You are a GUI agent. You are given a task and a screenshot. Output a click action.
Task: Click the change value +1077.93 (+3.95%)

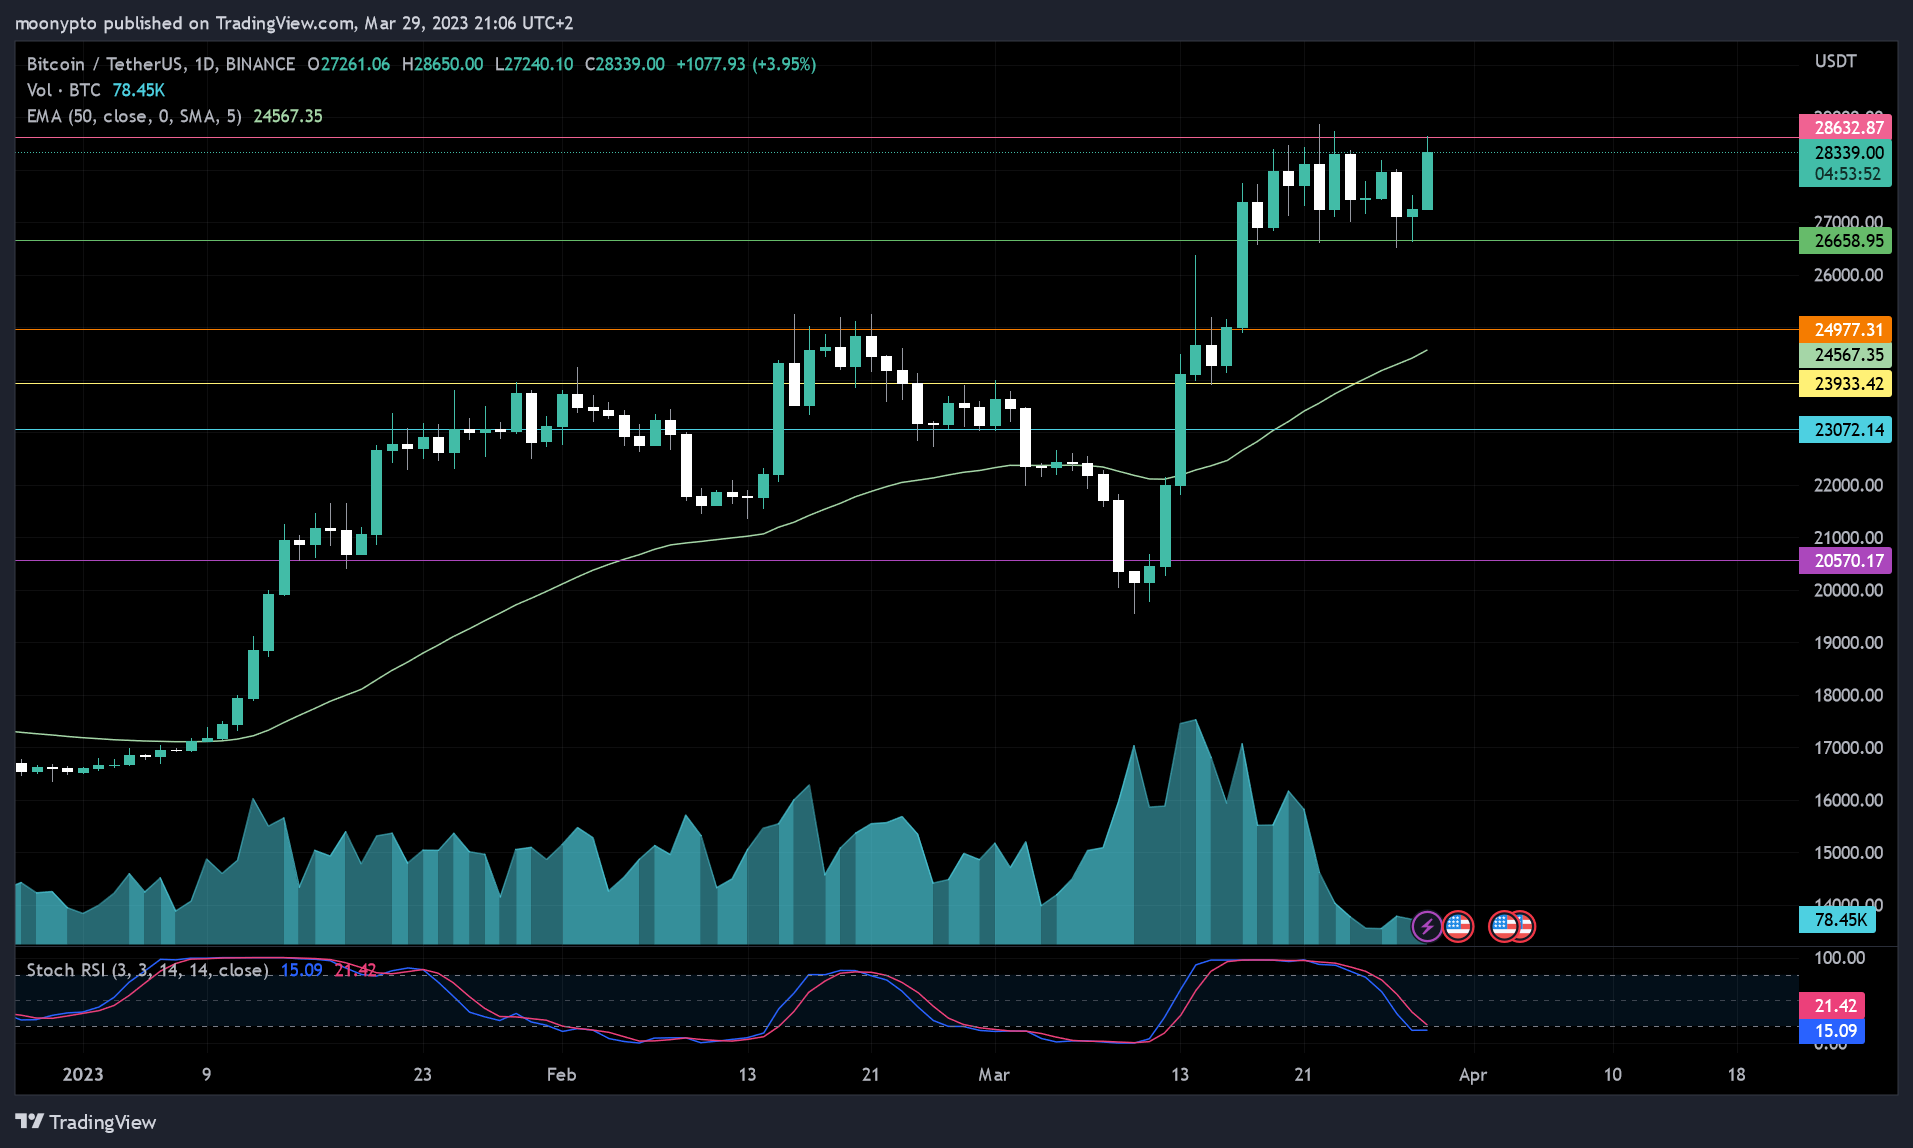pos(746,64)
